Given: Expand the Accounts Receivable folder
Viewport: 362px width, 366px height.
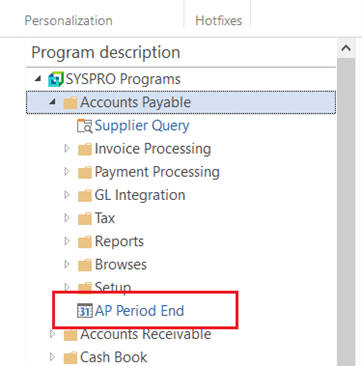Looking at the screenshot, I should pos(53,334).
